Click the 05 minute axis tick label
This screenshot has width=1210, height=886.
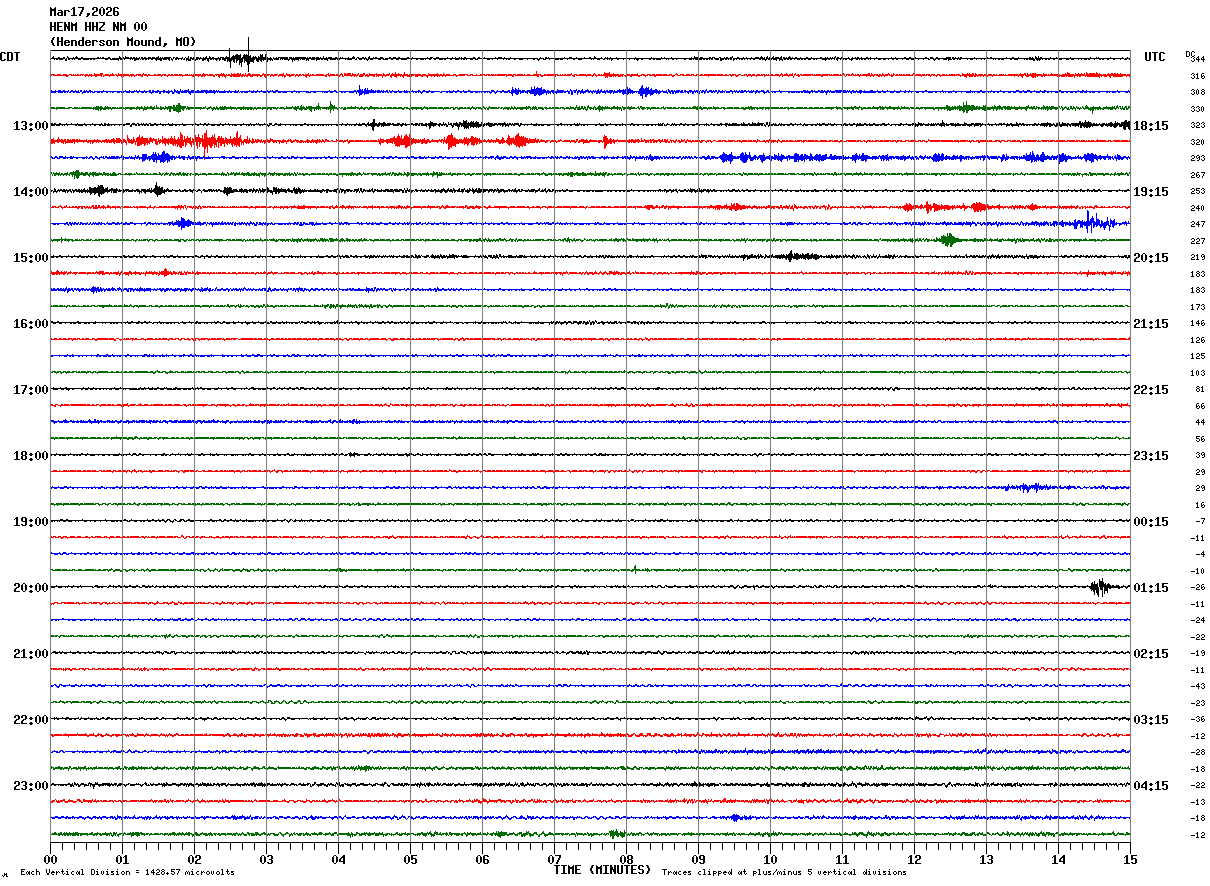(x=410, y=858)
